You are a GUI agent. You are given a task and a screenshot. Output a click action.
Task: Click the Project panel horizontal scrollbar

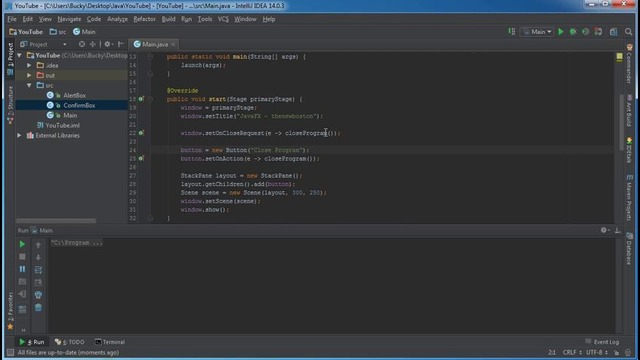[56, 221]
